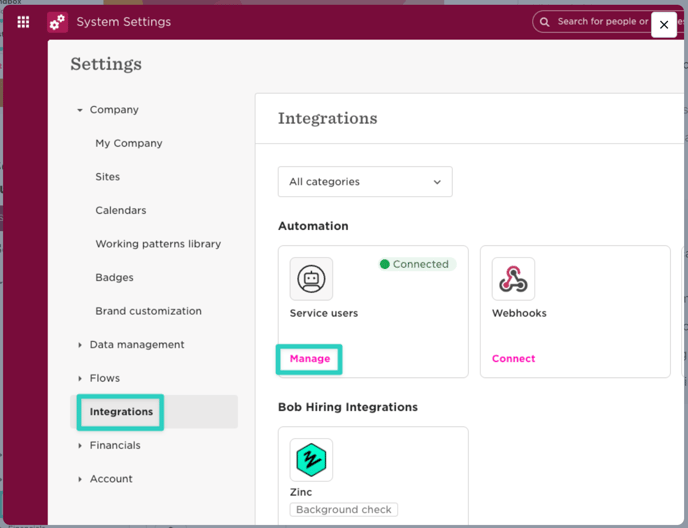Expand the Financials section
This screenshot has width=688, height=528.
[80, 445]
